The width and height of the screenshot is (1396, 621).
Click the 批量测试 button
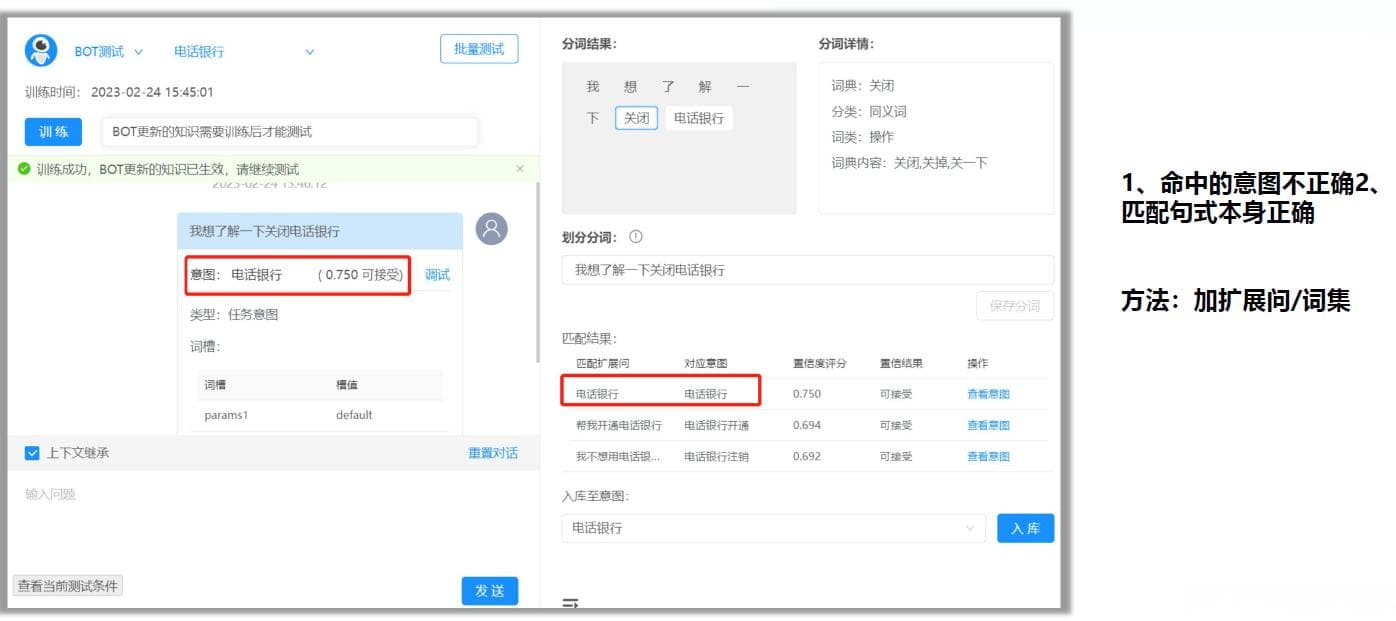[x=479, y=49]
